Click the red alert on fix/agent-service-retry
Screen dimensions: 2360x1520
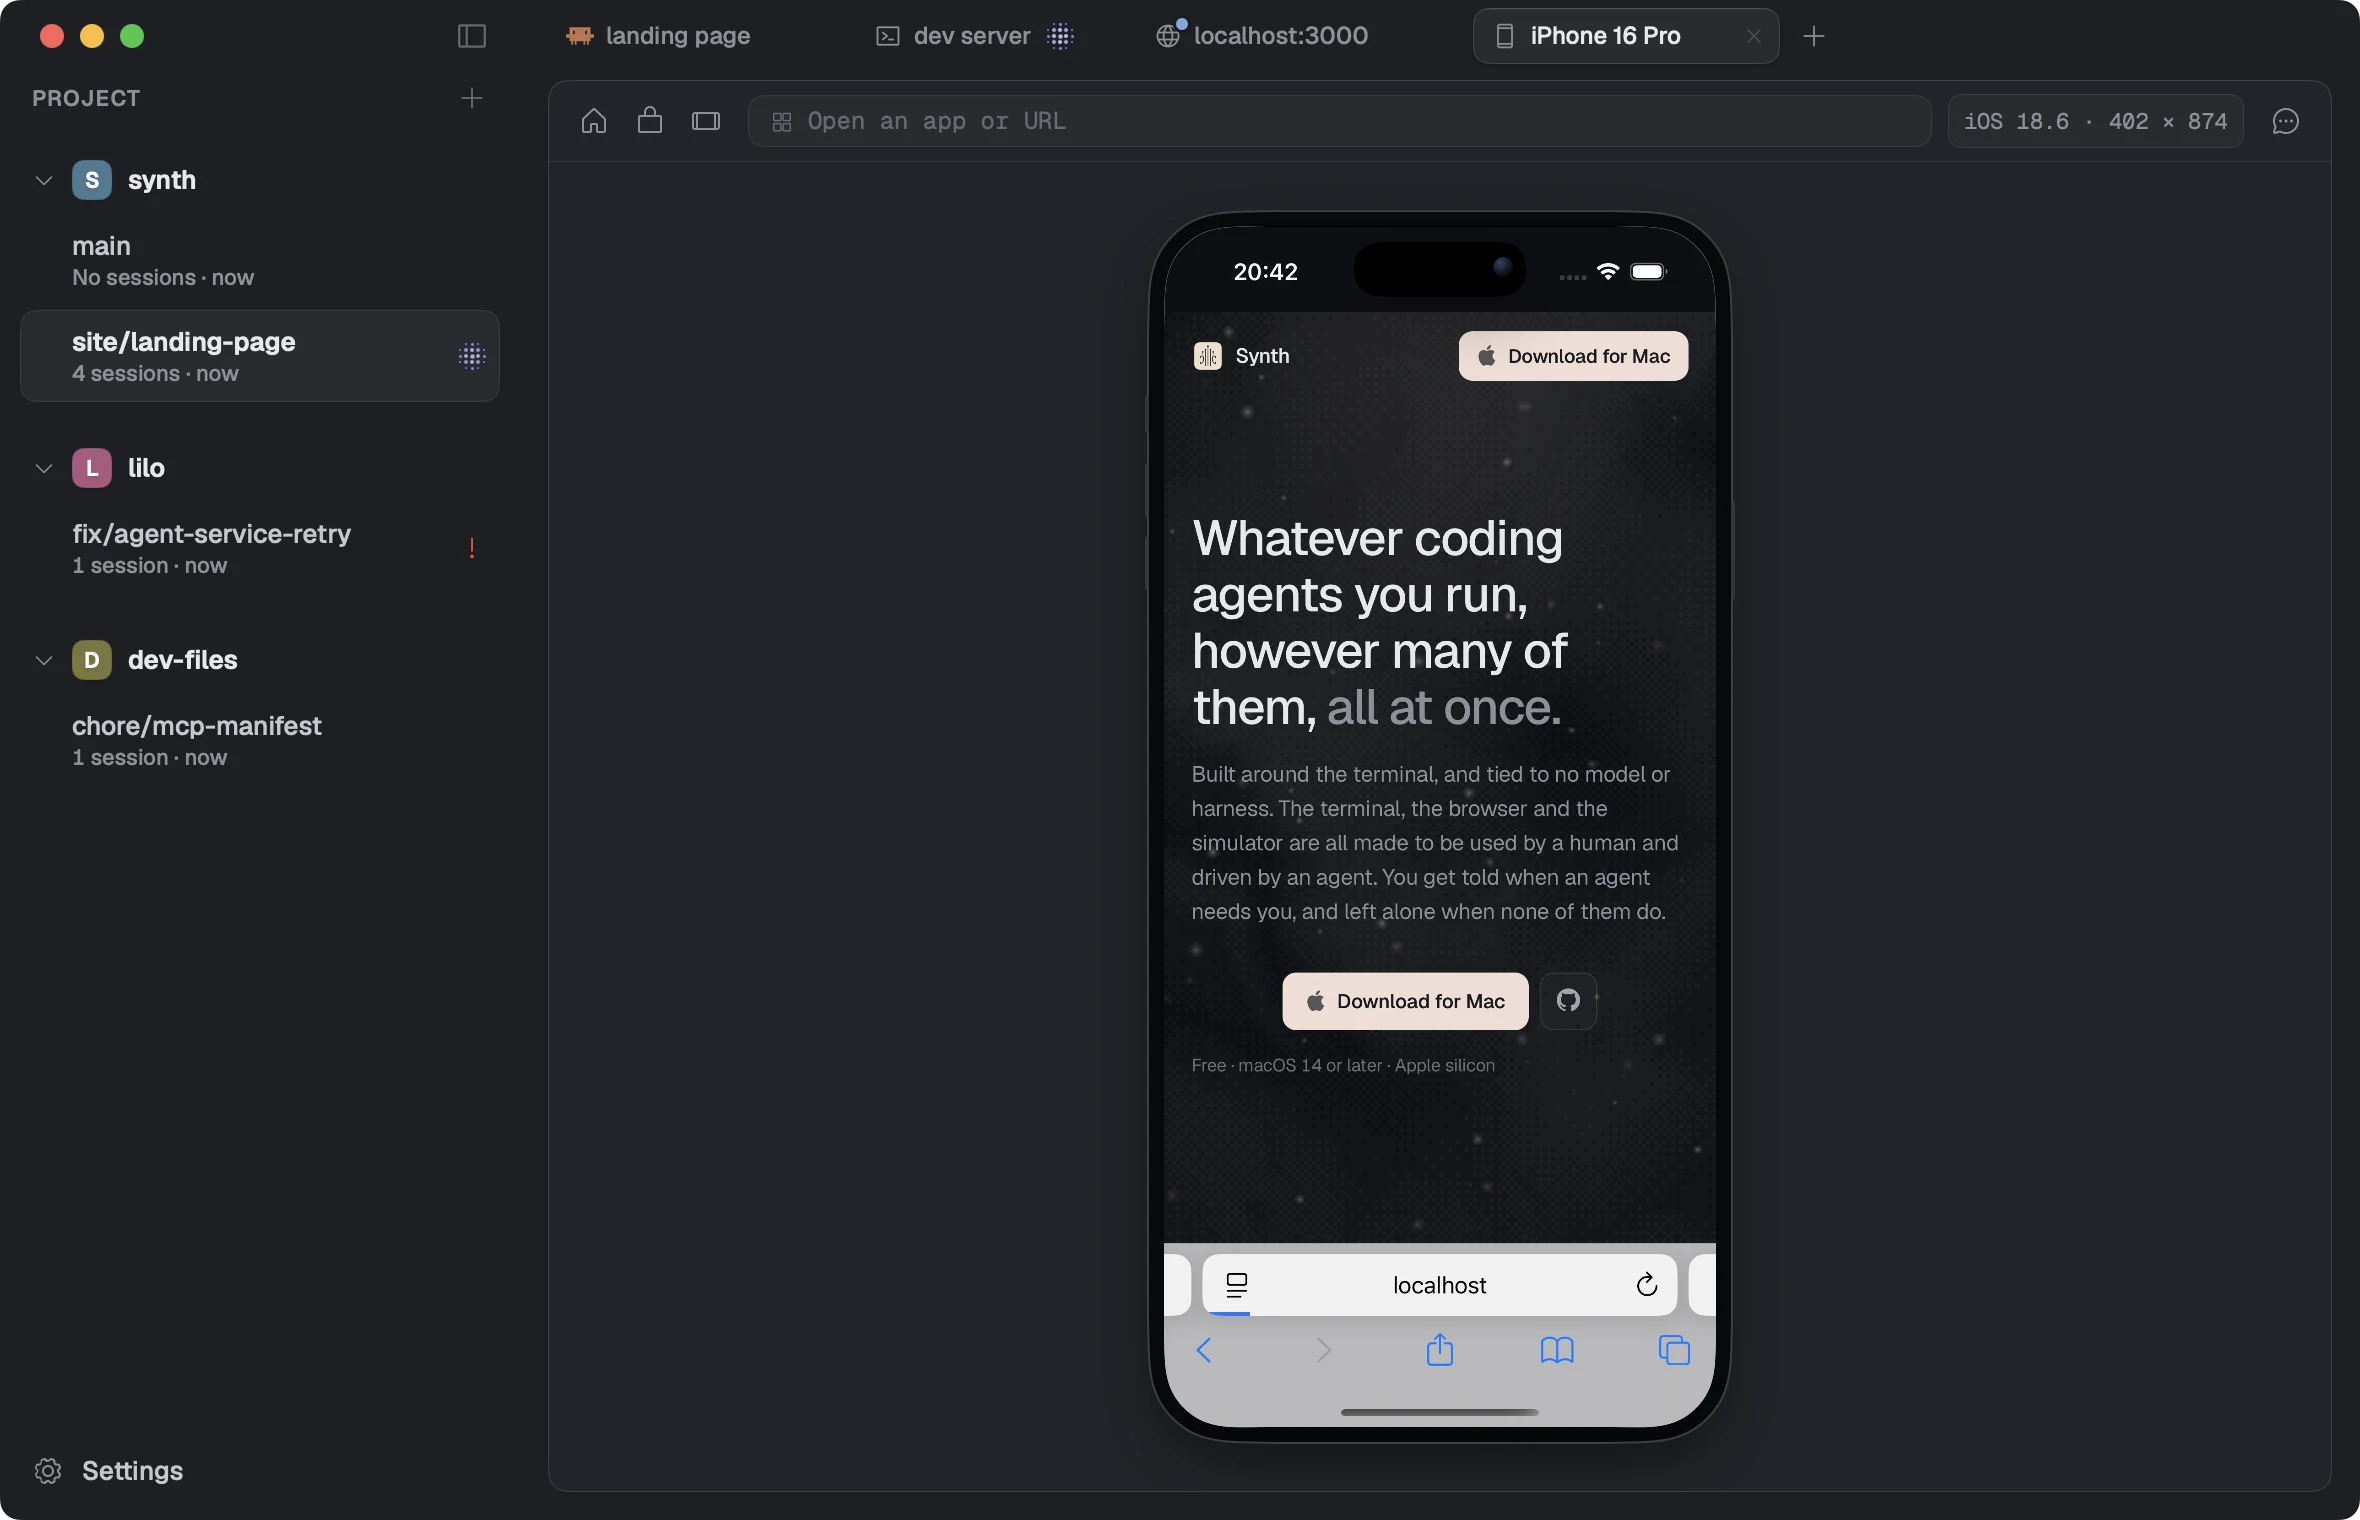(472, 548)
